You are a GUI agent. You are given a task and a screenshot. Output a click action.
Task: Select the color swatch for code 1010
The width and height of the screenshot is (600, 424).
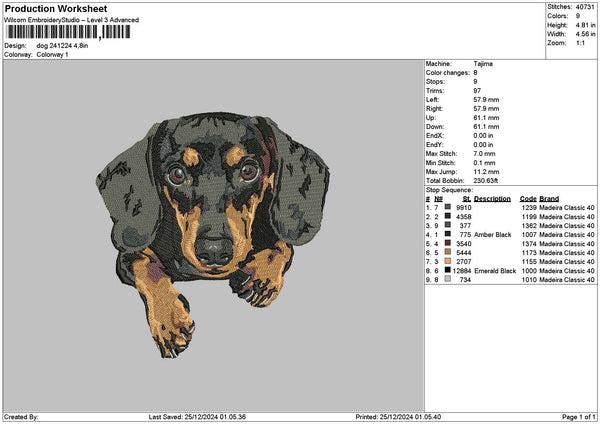448,279
